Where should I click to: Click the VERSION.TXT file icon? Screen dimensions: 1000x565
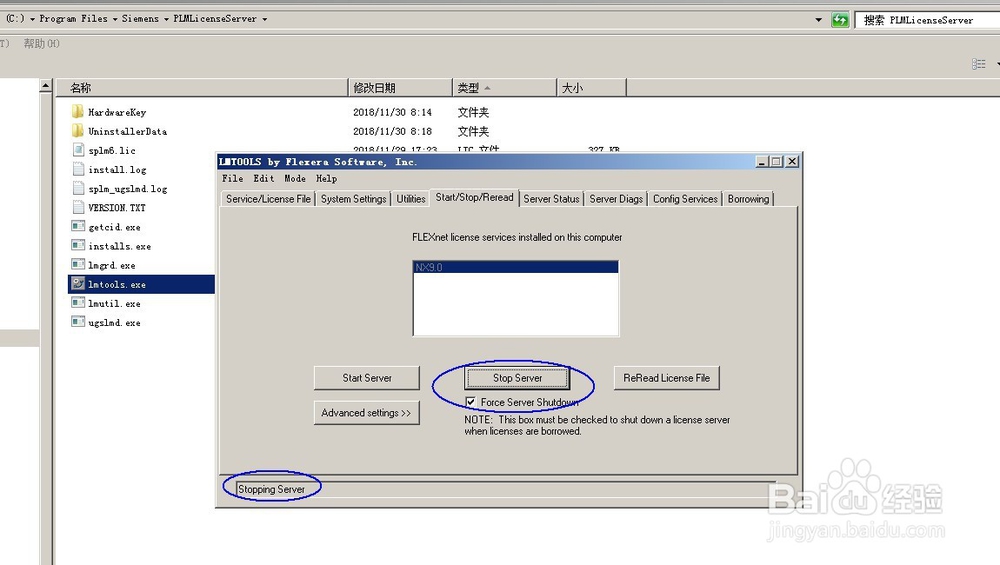click(78, 208)
